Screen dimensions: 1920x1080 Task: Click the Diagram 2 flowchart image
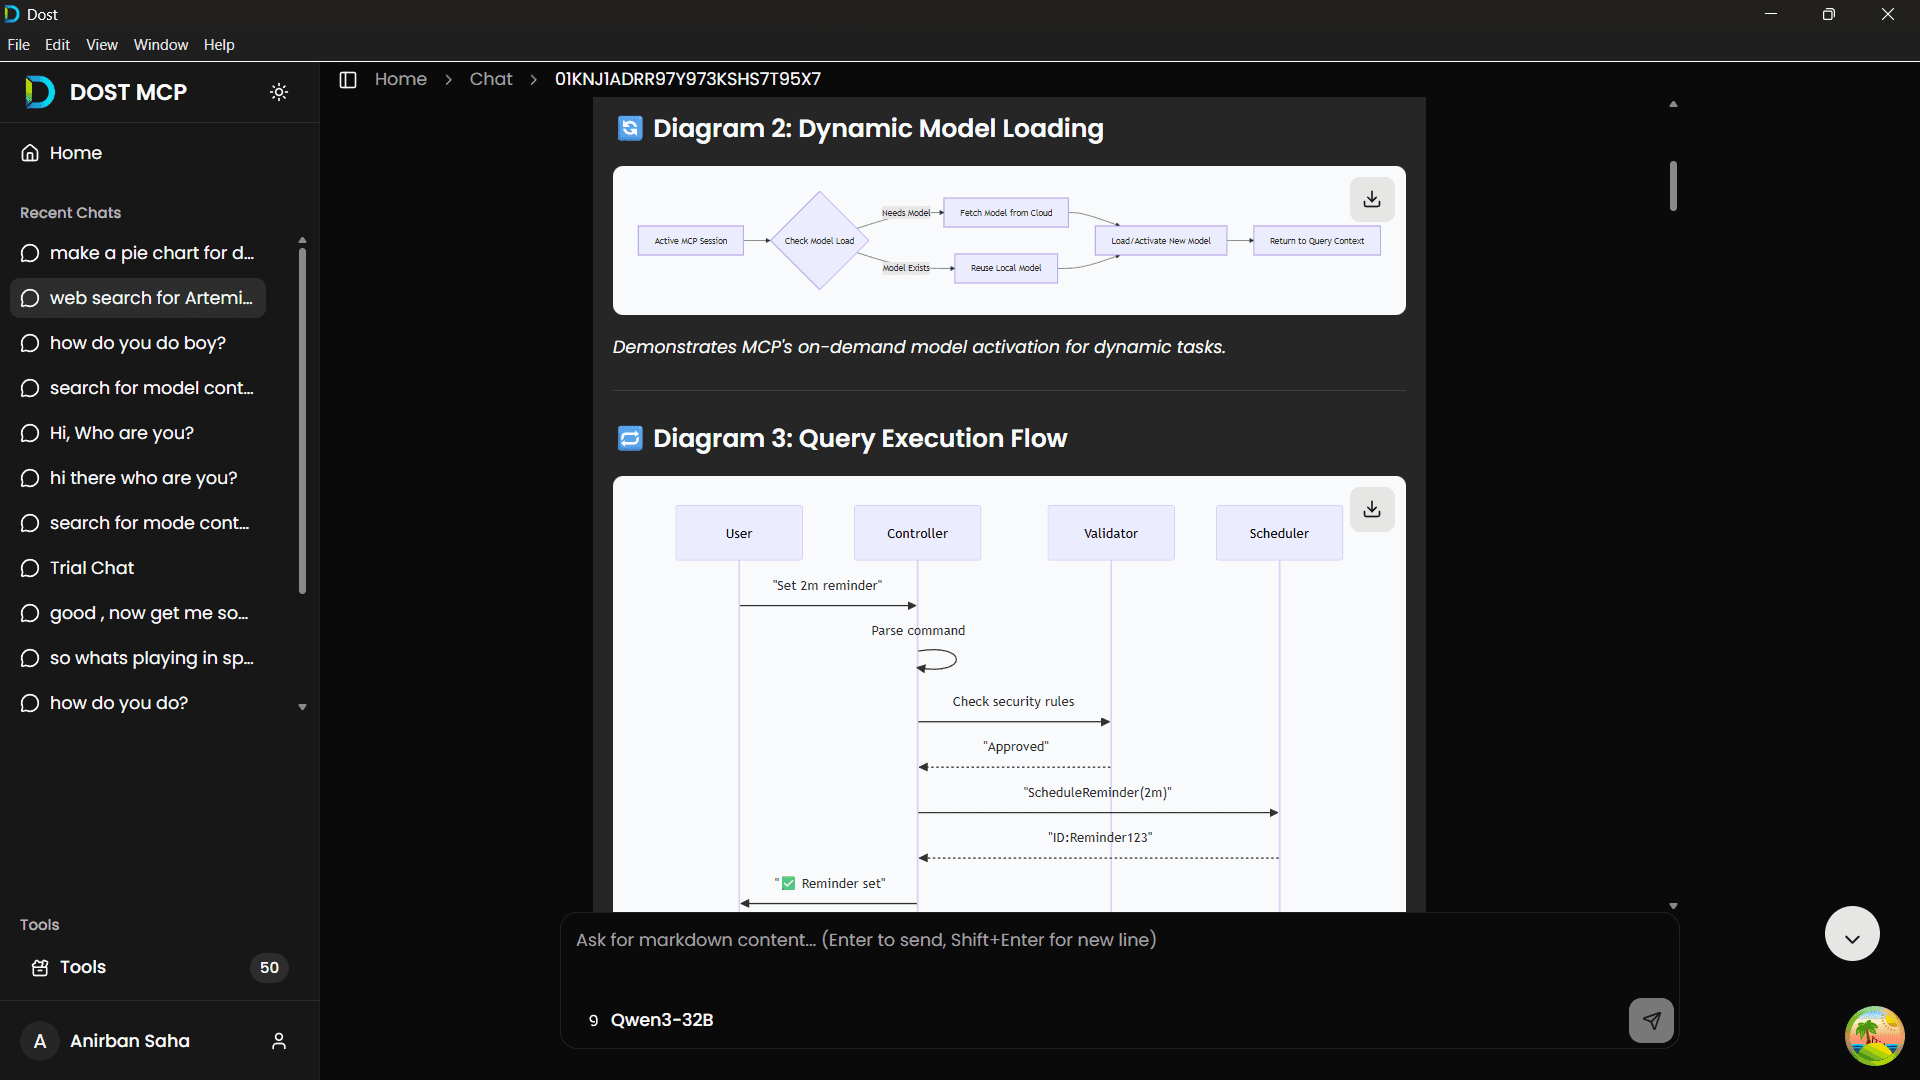point(1009,241)
